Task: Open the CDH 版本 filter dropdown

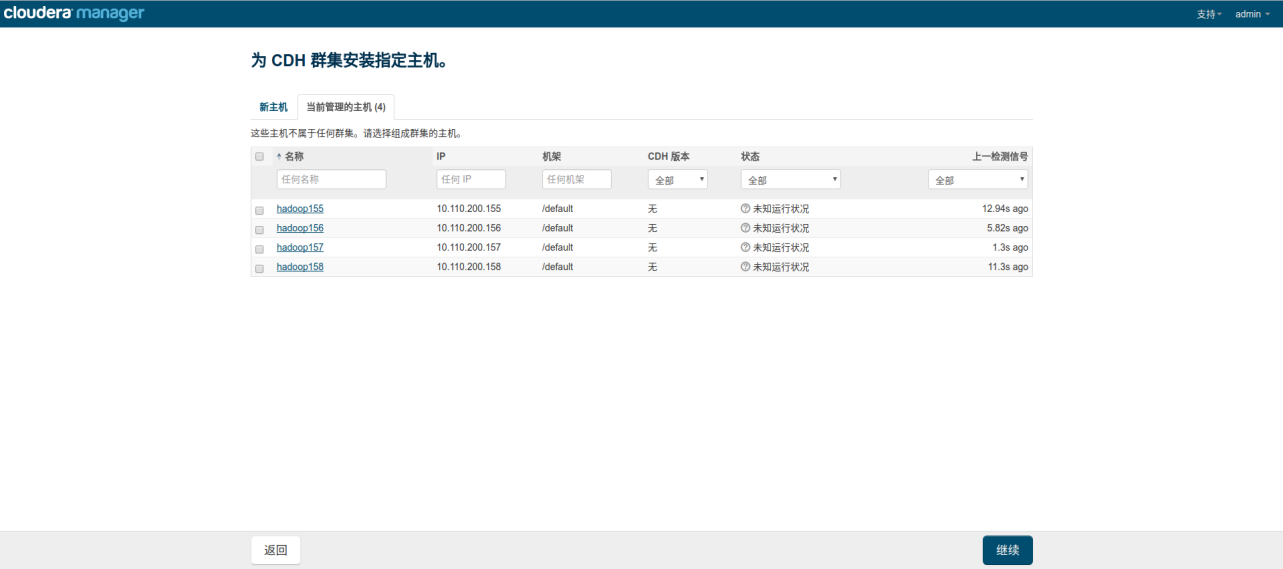Action: click(x=677, y=180)
